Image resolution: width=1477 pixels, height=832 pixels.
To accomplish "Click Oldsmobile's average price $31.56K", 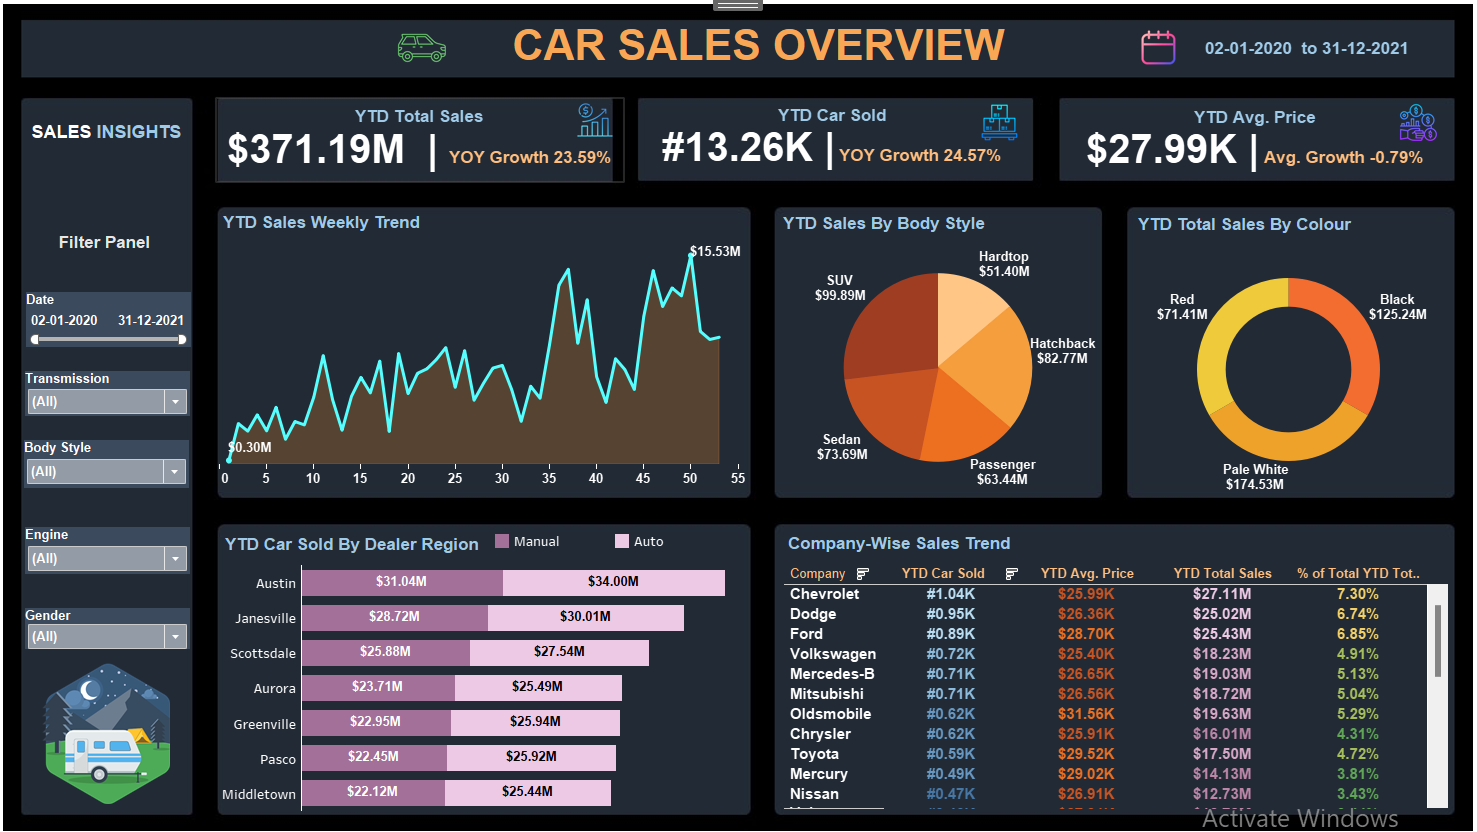I will (1086, 714).
